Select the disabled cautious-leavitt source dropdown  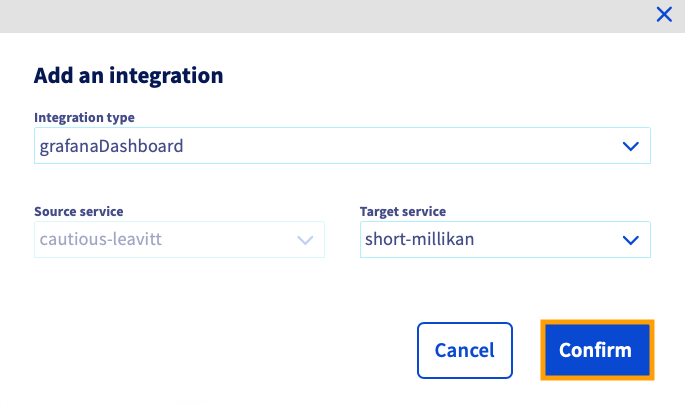click(x=180, y=240)
